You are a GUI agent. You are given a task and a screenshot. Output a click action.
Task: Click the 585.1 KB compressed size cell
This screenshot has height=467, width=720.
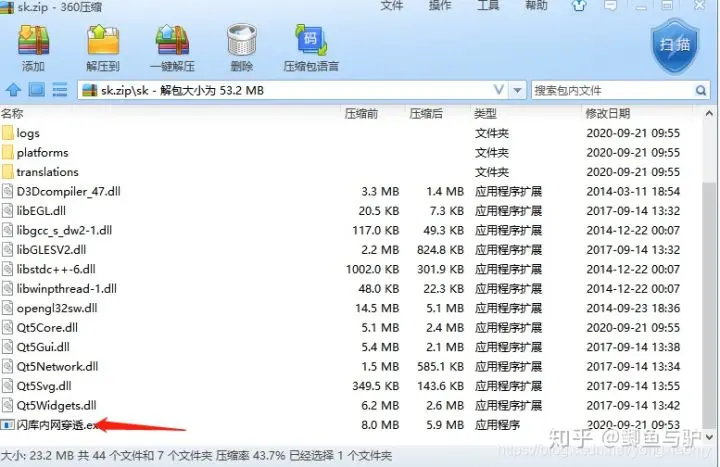click(x=440, y=366)
